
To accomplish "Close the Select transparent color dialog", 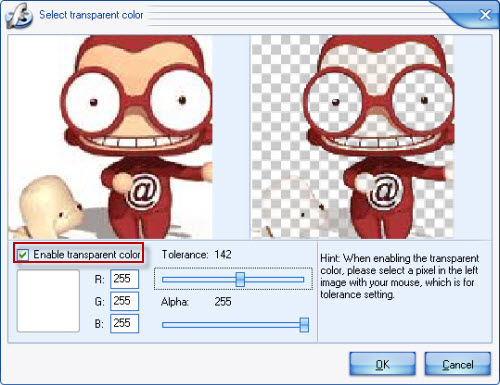I will click(x=485, y=15).
